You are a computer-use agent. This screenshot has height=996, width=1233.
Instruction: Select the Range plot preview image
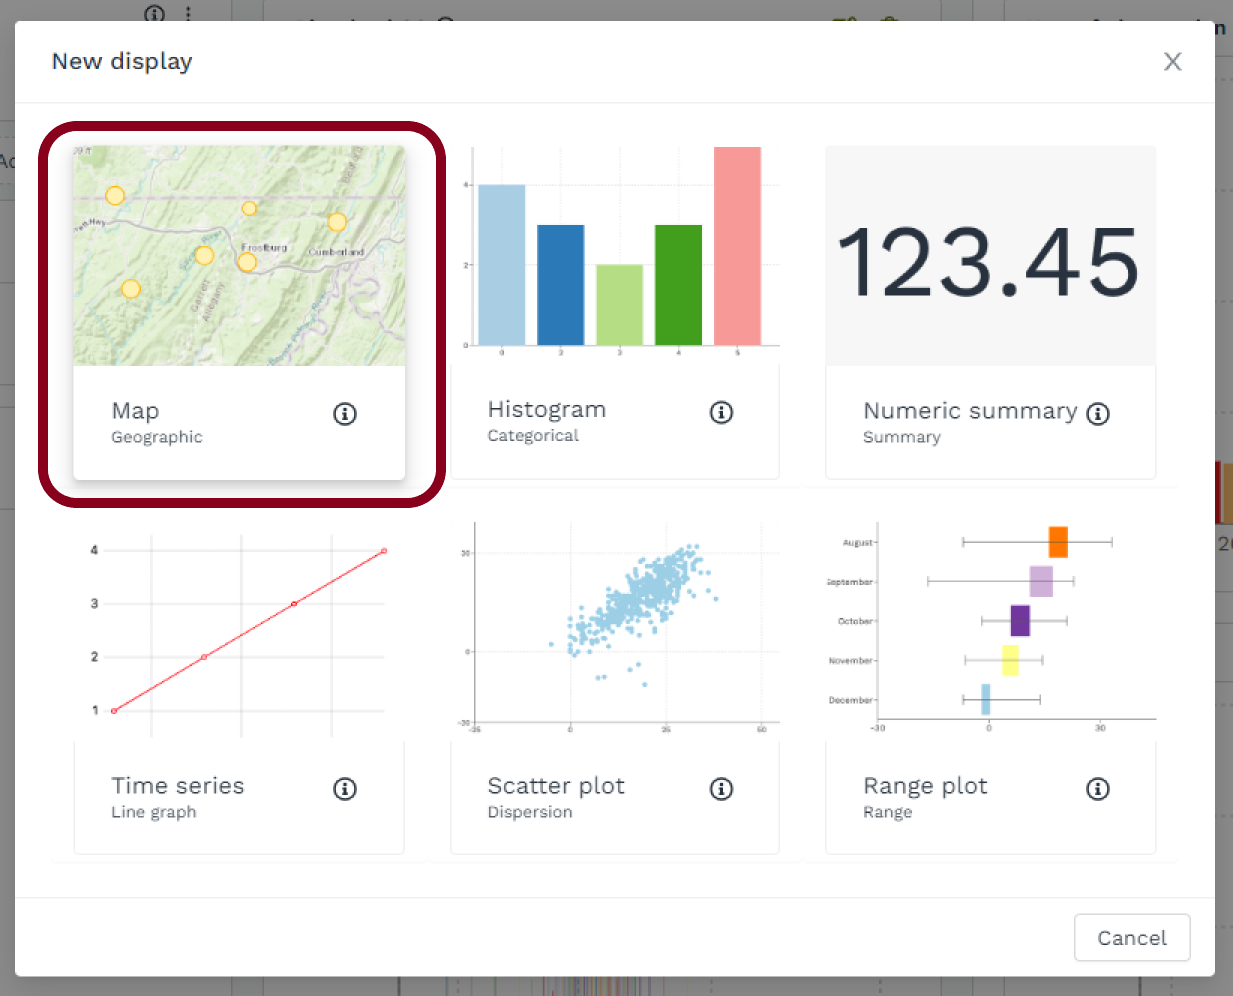click(x=990, y=628)
